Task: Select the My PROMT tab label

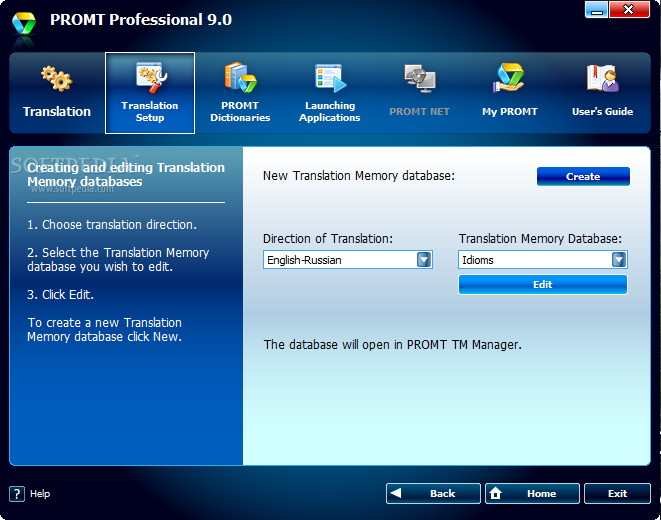Action: coord(510,112)
